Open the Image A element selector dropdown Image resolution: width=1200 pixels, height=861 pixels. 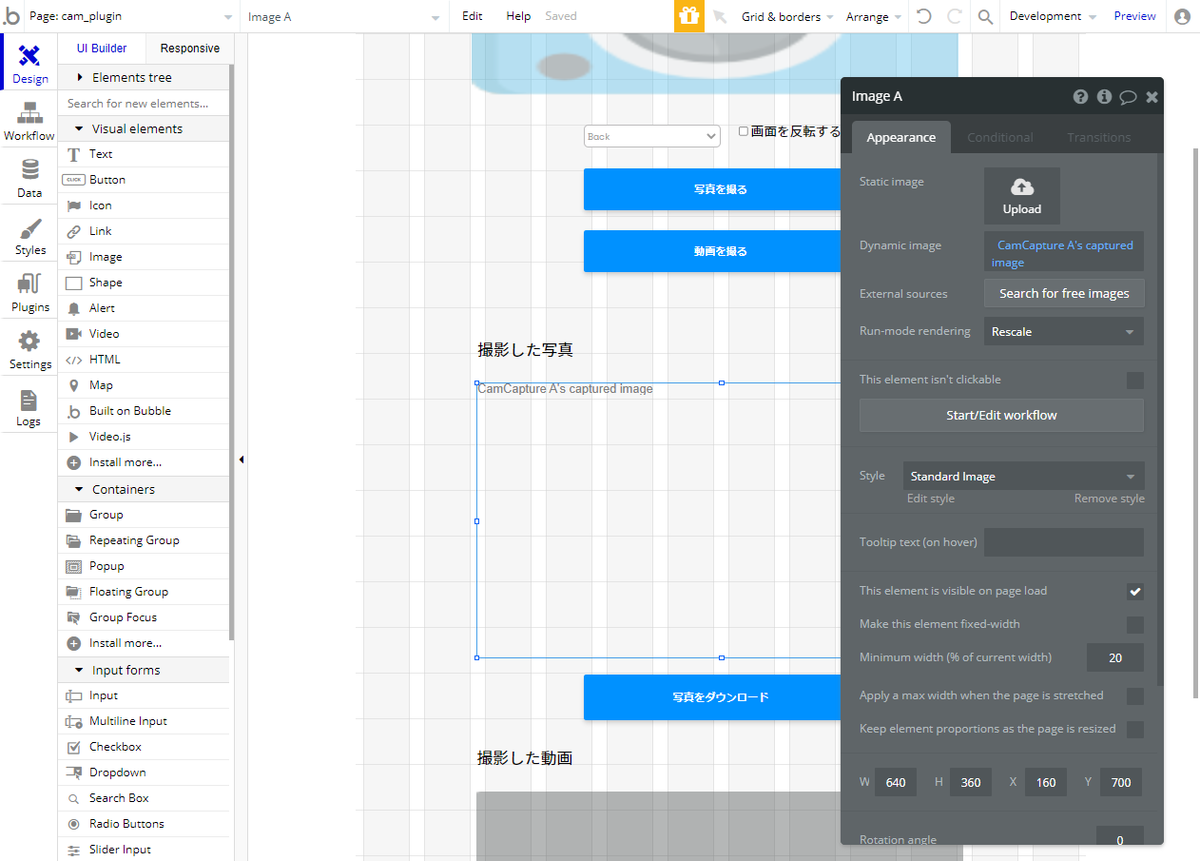coord(344,17)
